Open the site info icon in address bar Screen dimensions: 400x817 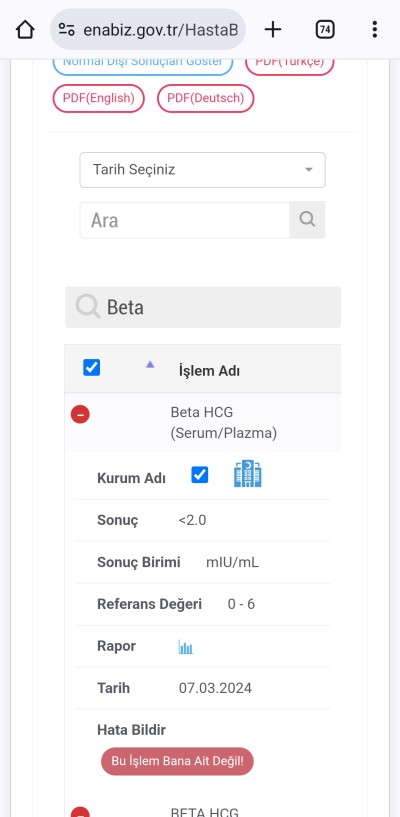[x=67, y=30]
